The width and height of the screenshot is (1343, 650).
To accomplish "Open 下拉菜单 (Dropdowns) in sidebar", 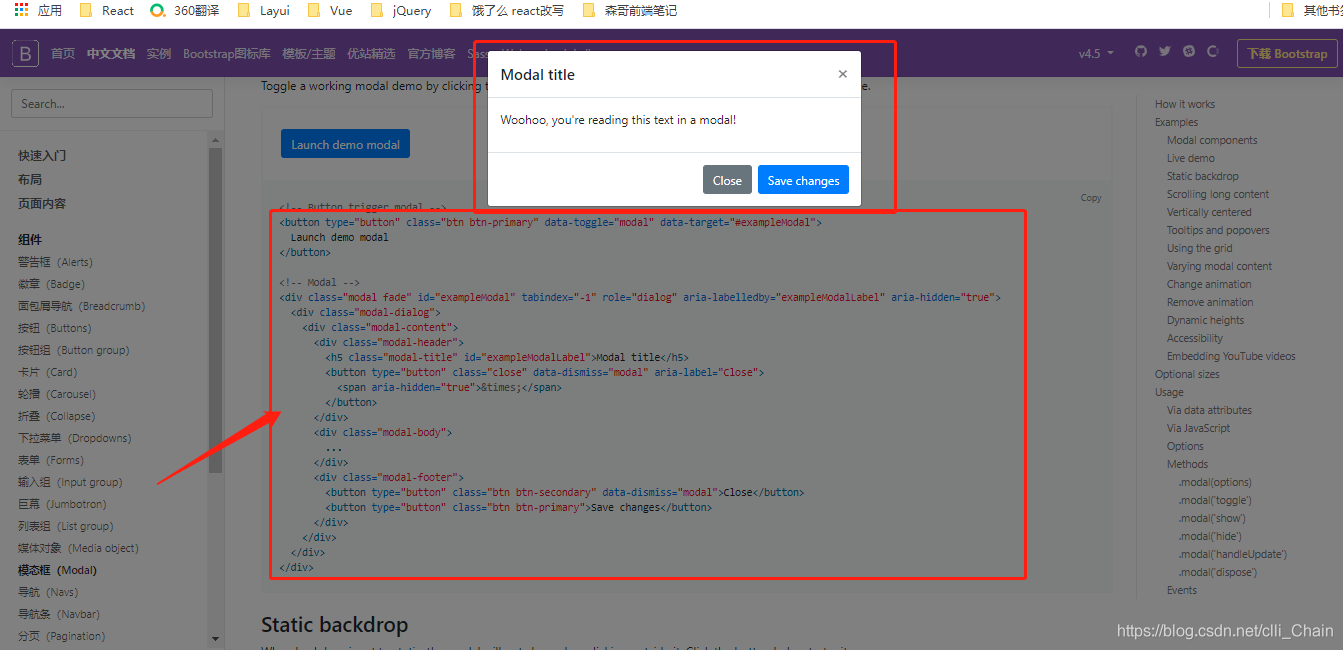I will point(74,438).
